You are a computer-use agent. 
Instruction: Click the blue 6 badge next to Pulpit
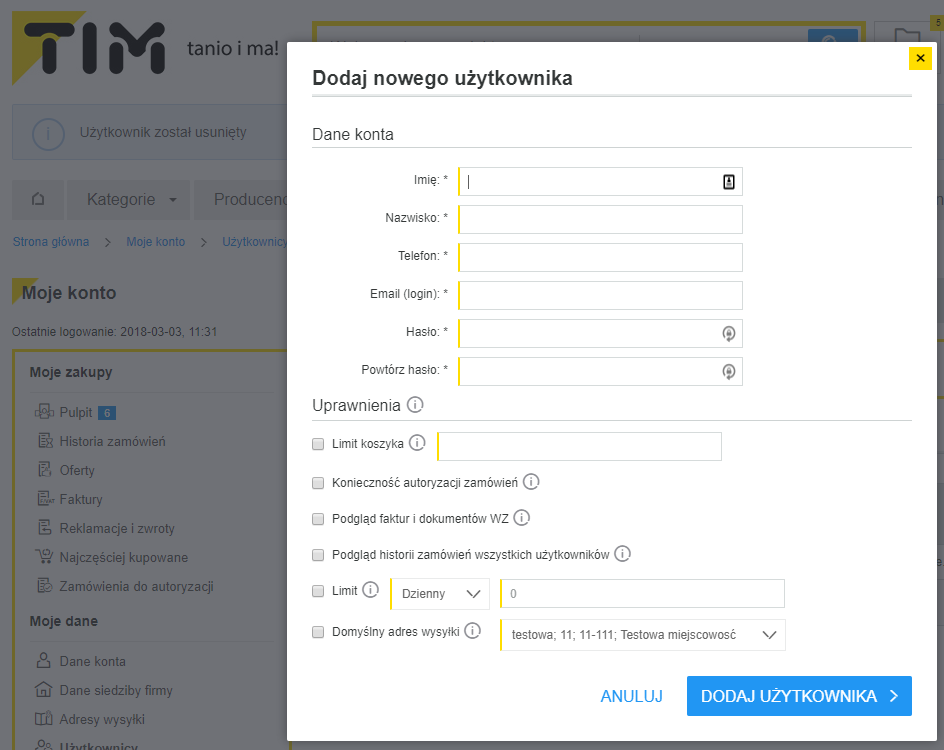point(107,413)
